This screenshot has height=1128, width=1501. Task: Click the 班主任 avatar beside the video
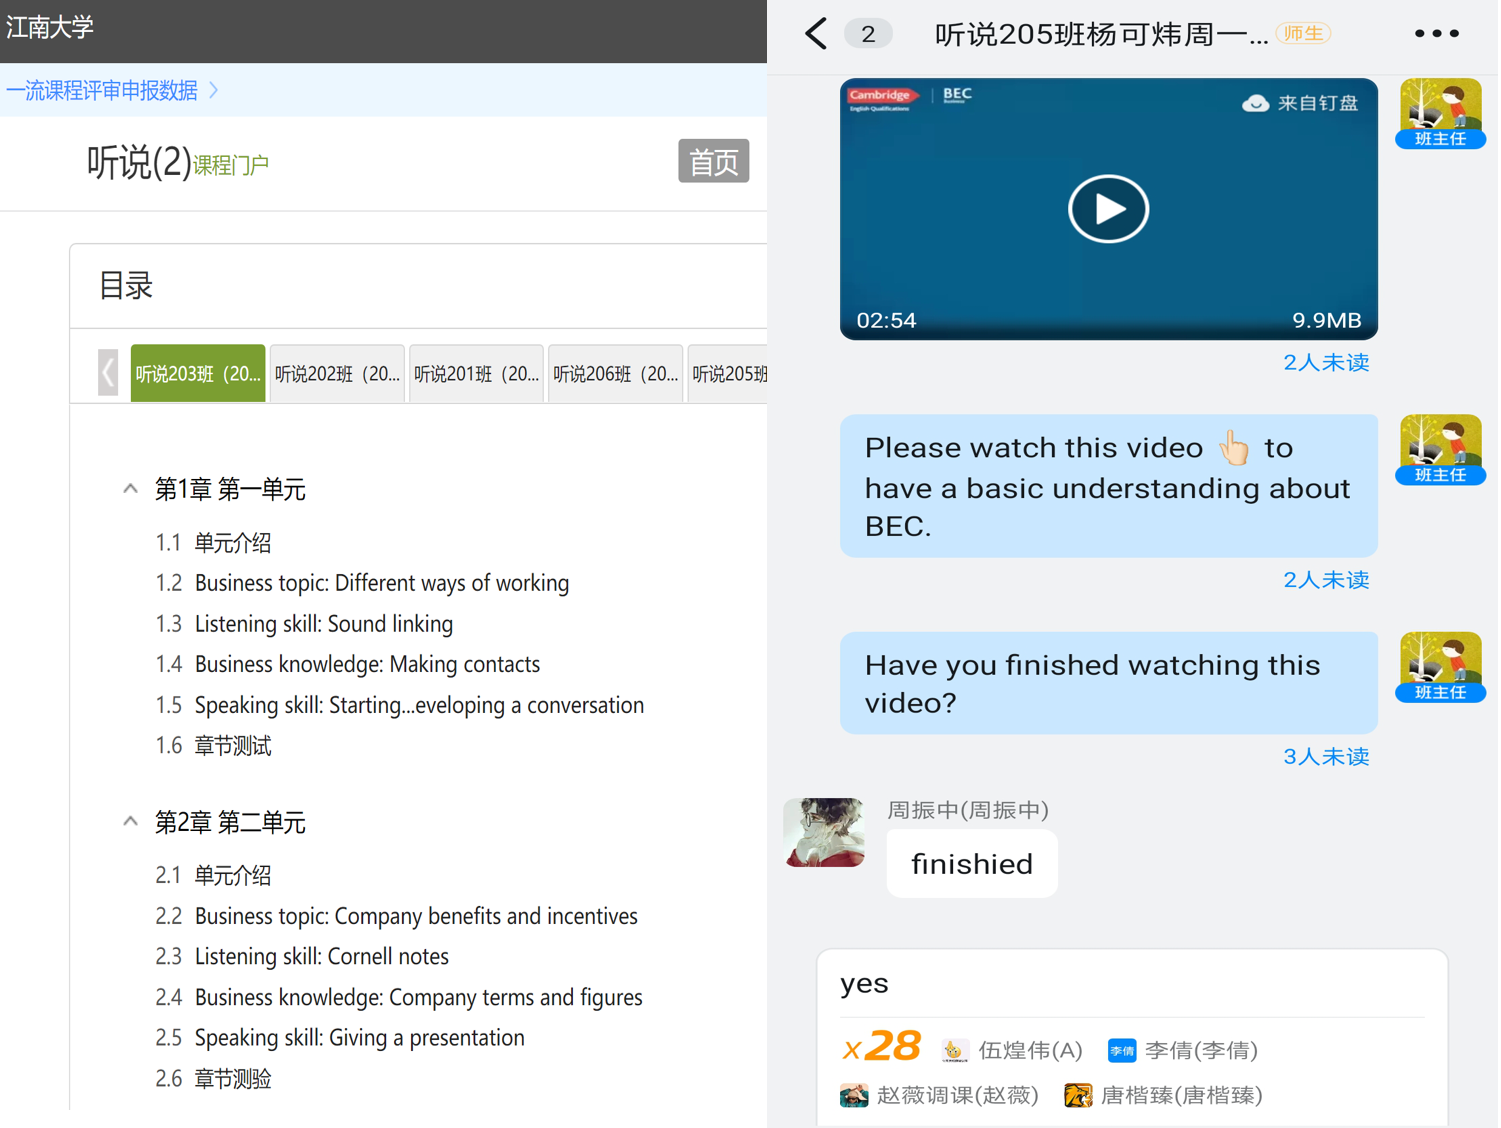(1439, 113)
